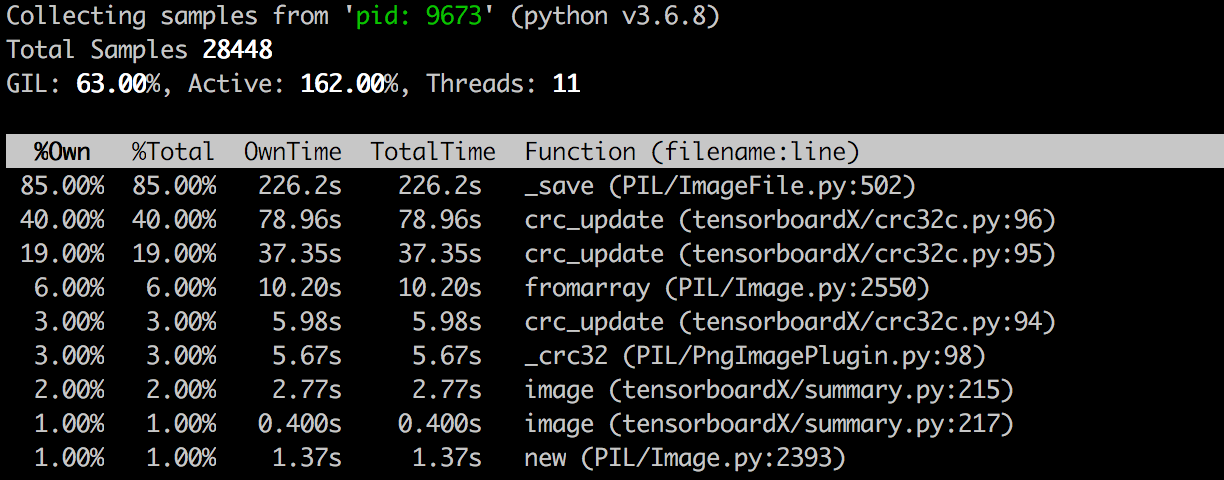Select the TotalTime column header
This screenshot has width=1224, height=480.
click(x=433, y=152)
